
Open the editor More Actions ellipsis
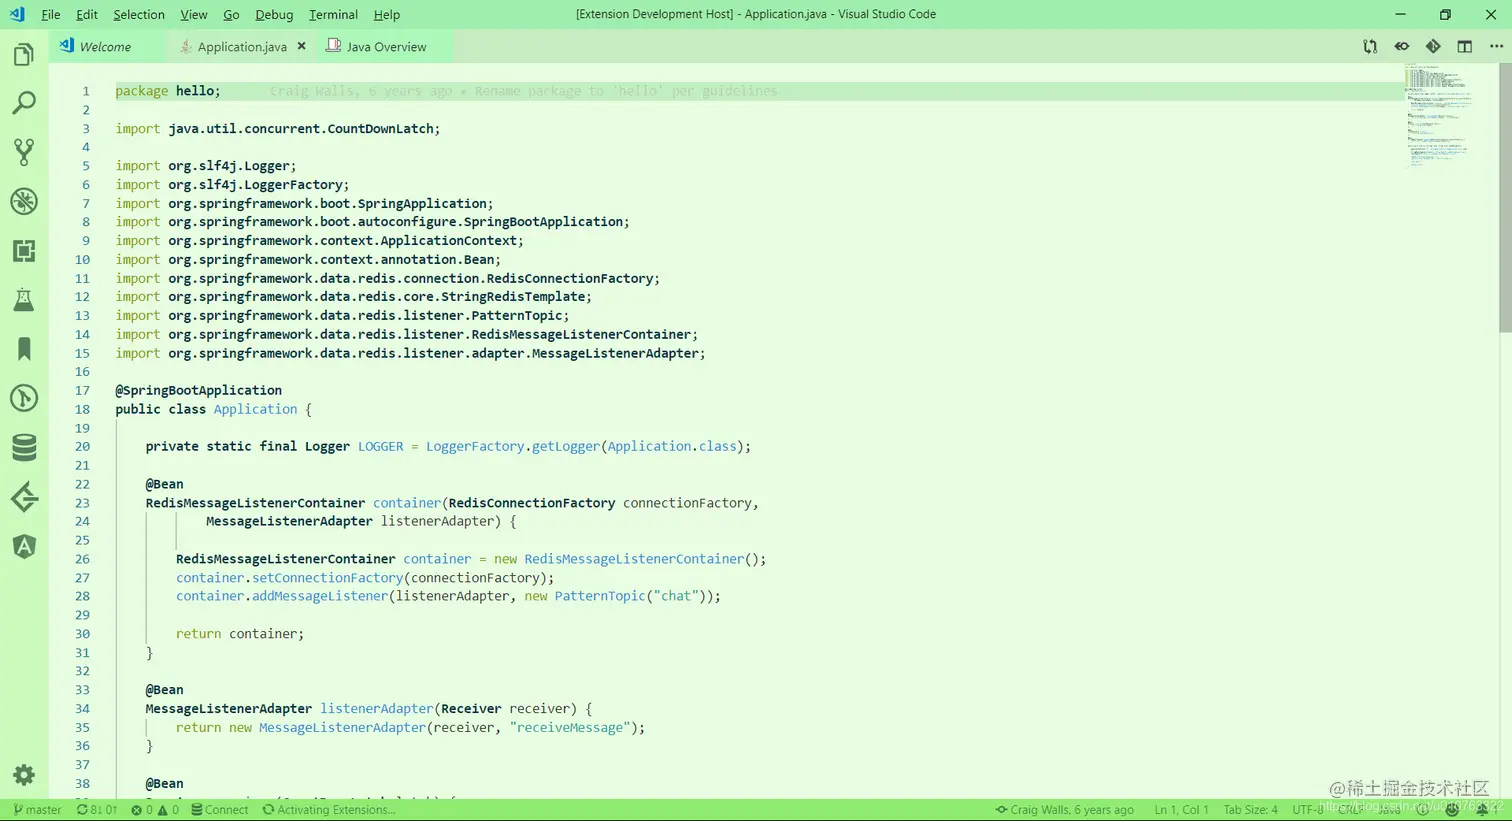point(1496,46)
